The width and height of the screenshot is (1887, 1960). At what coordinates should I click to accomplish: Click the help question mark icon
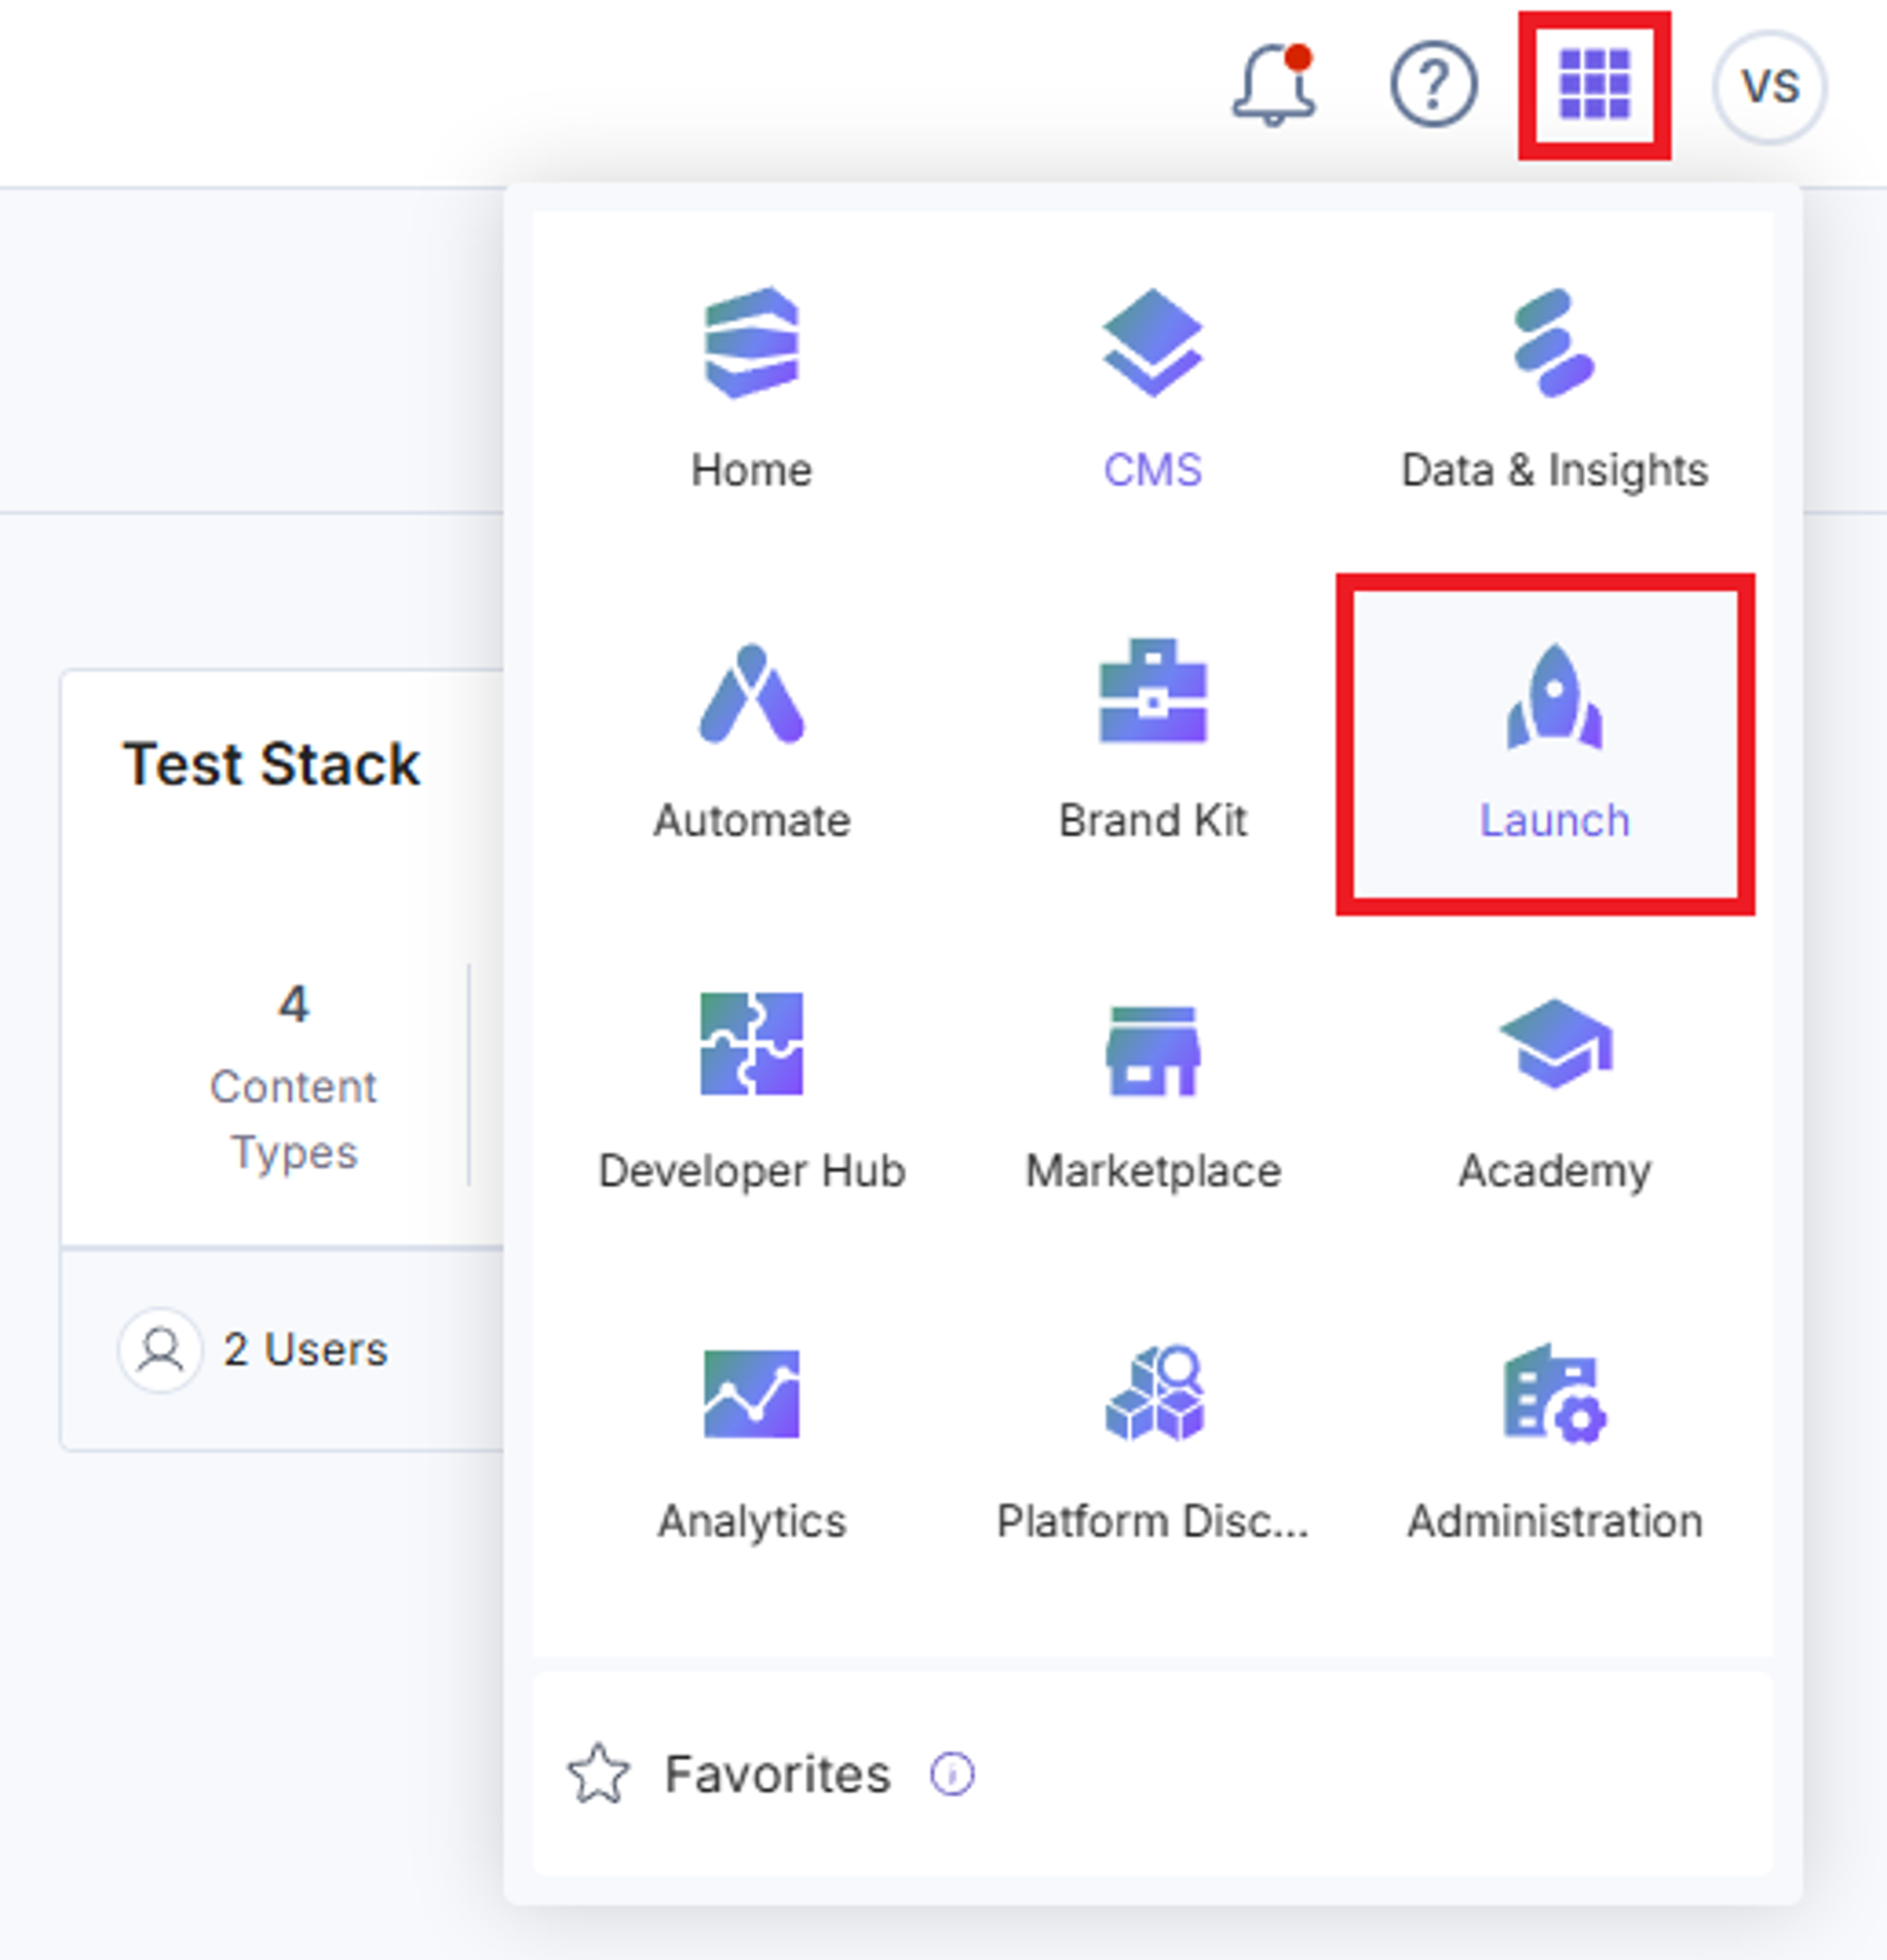(1433, 85)
